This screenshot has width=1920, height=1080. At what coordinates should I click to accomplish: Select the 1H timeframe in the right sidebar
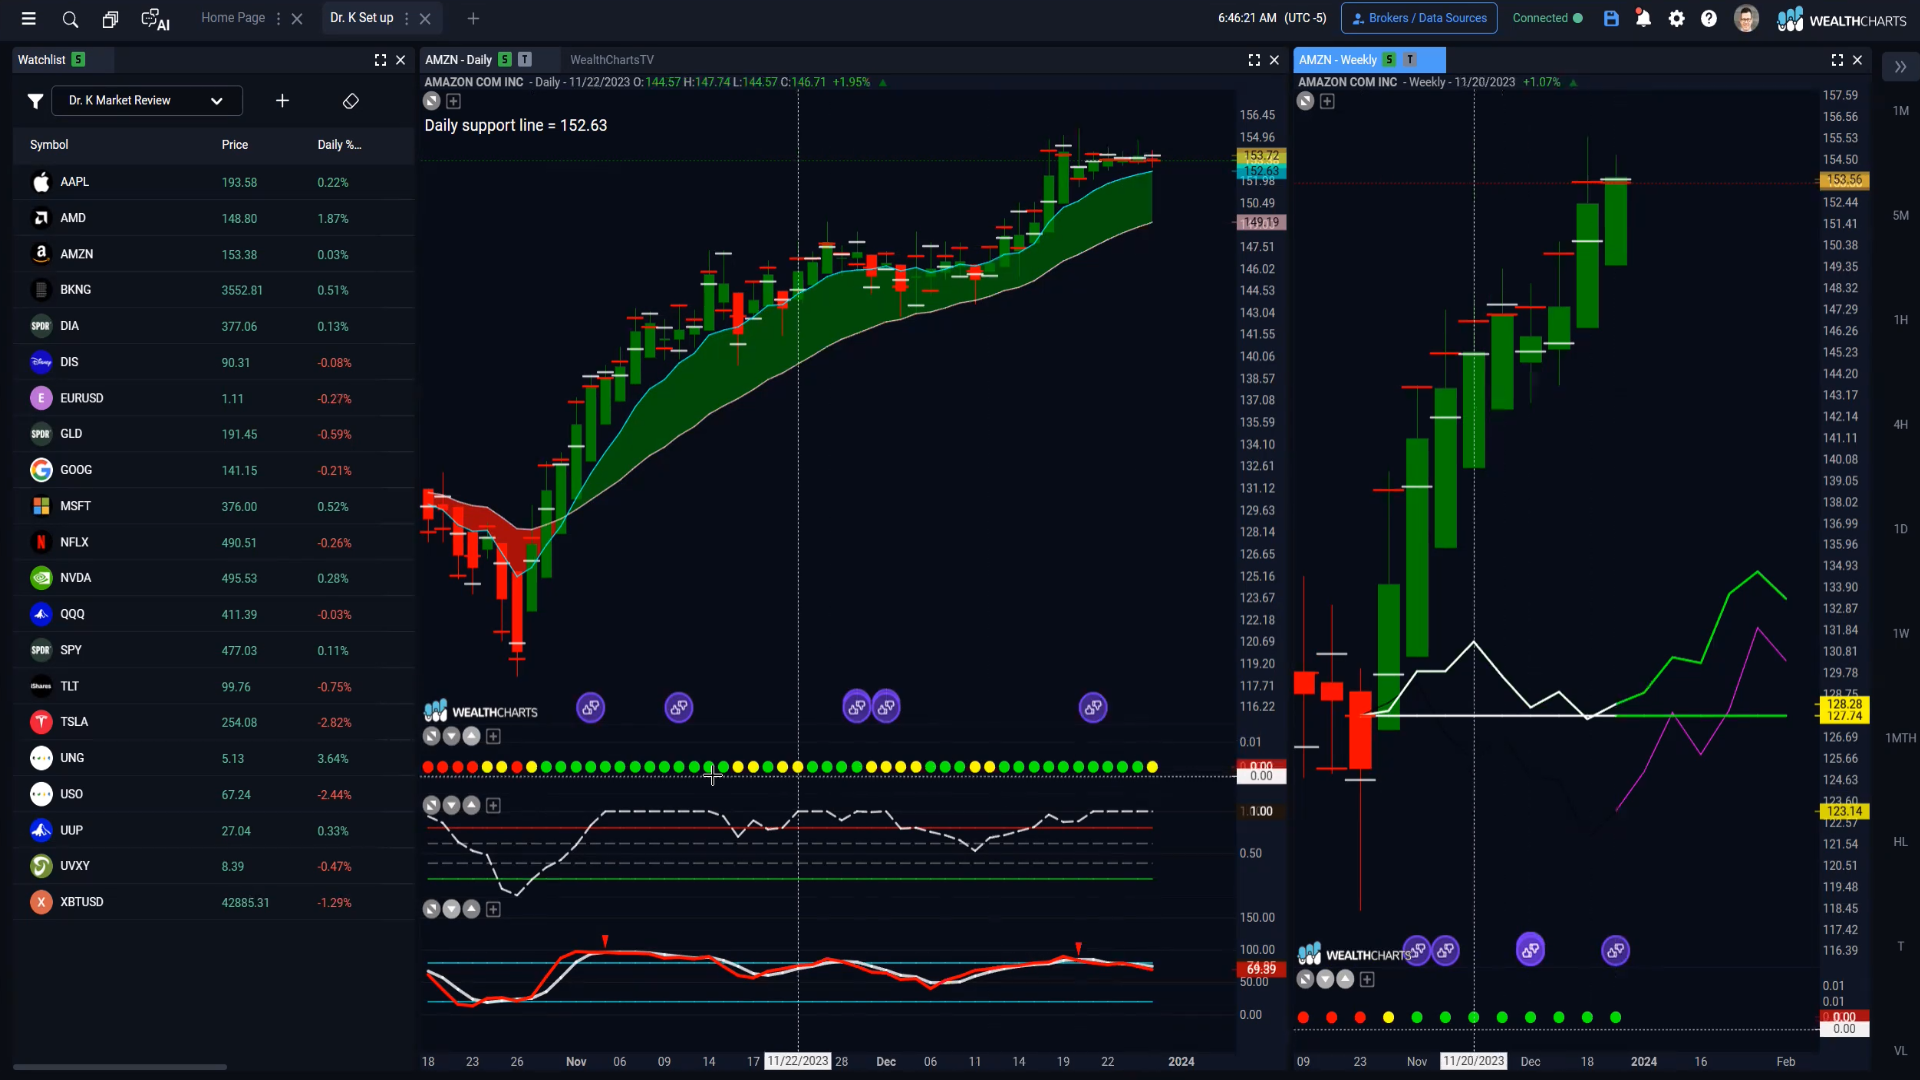point(1900,321)
